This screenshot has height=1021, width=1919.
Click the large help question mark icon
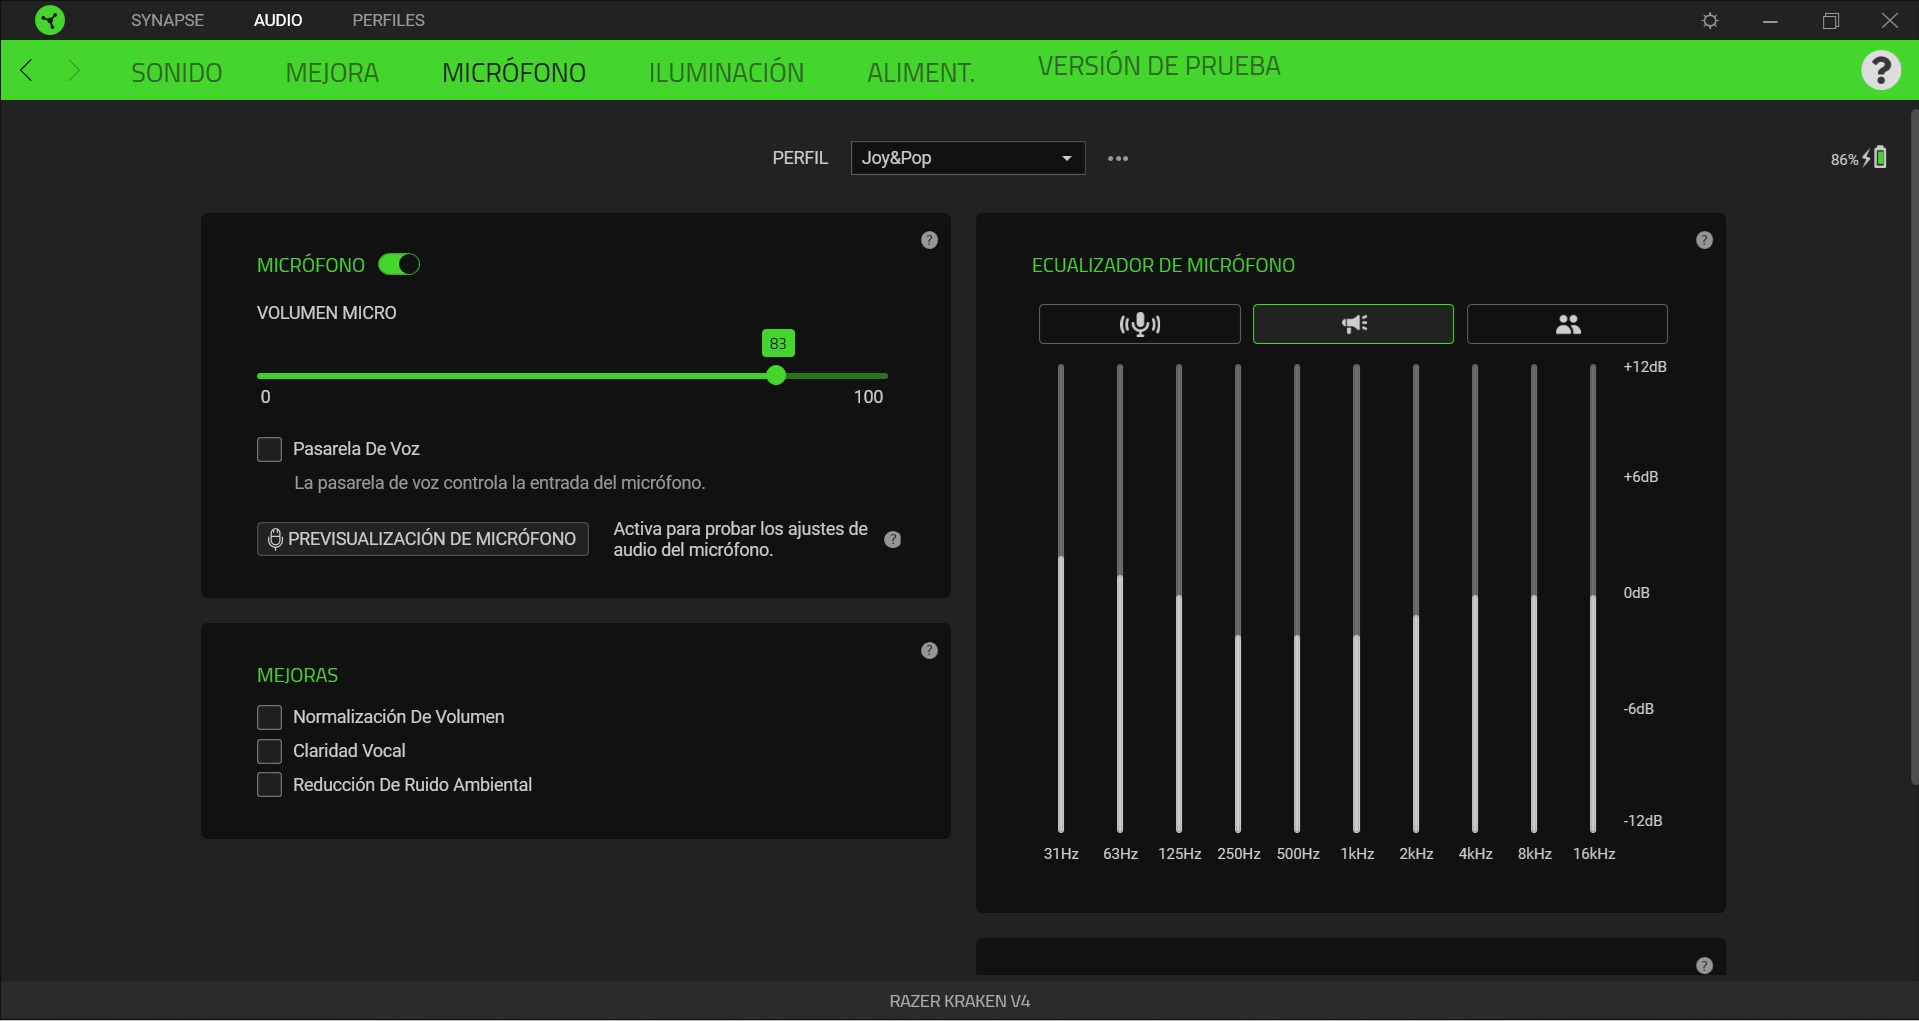coord(1880,70)
